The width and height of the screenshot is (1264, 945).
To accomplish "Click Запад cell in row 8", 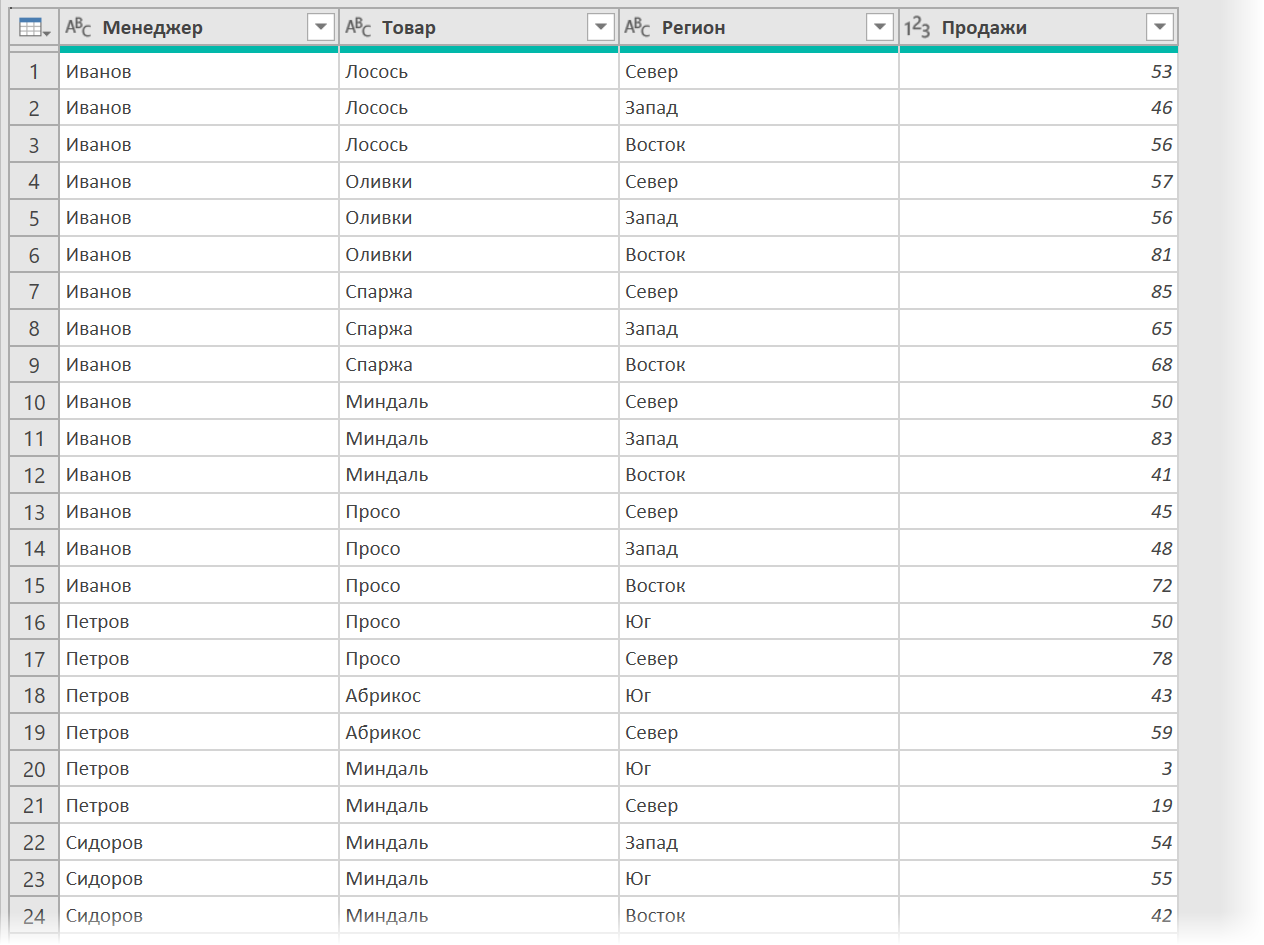I will (759, 329).
